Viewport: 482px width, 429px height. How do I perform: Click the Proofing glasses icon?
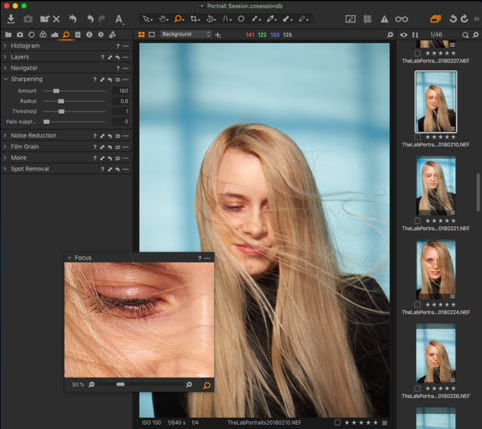tap(401, 19)
